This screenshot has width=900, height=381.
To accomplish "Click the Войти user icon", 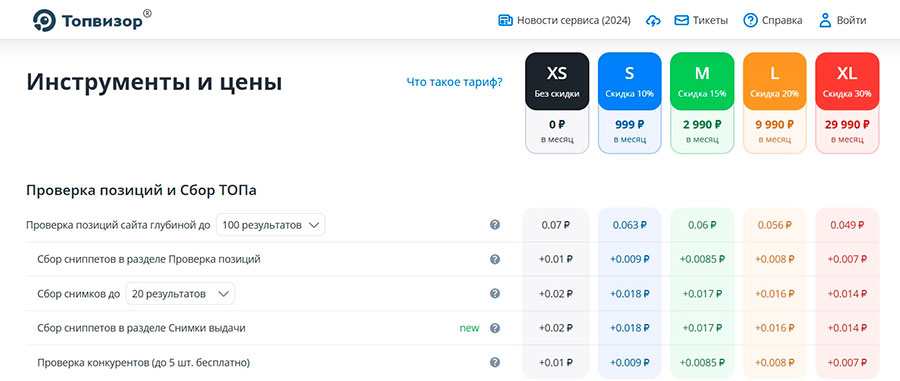I will pos(825,21).
